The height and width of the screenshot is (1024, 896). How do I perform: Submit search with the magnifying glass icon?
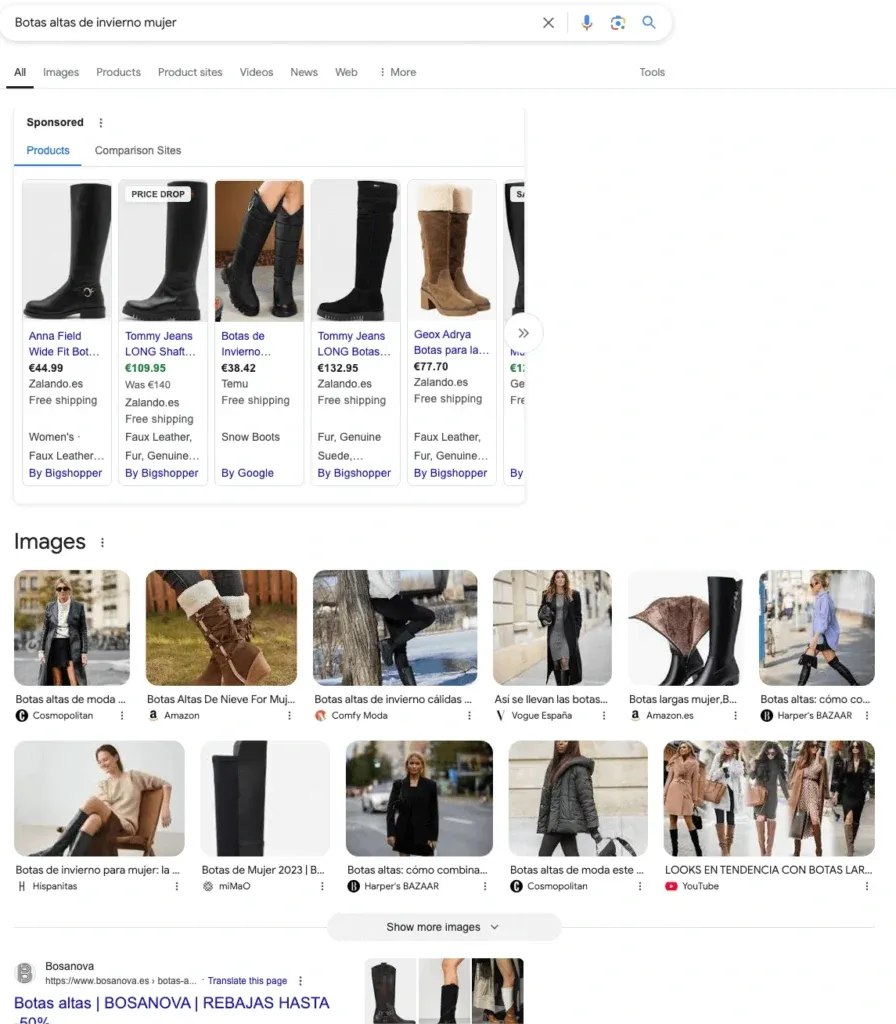(648, 22)
